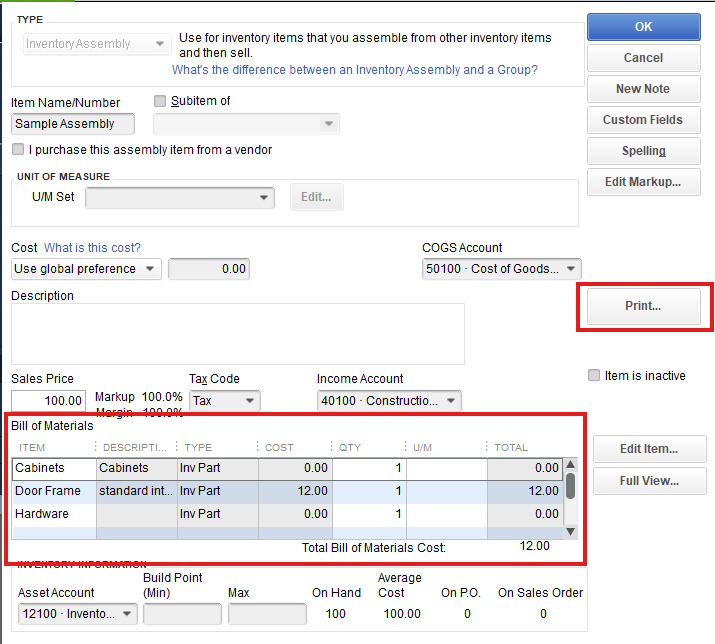Open 'What is this cost?' link
Screen dimensions: 715x644
(x=92, y=248)
